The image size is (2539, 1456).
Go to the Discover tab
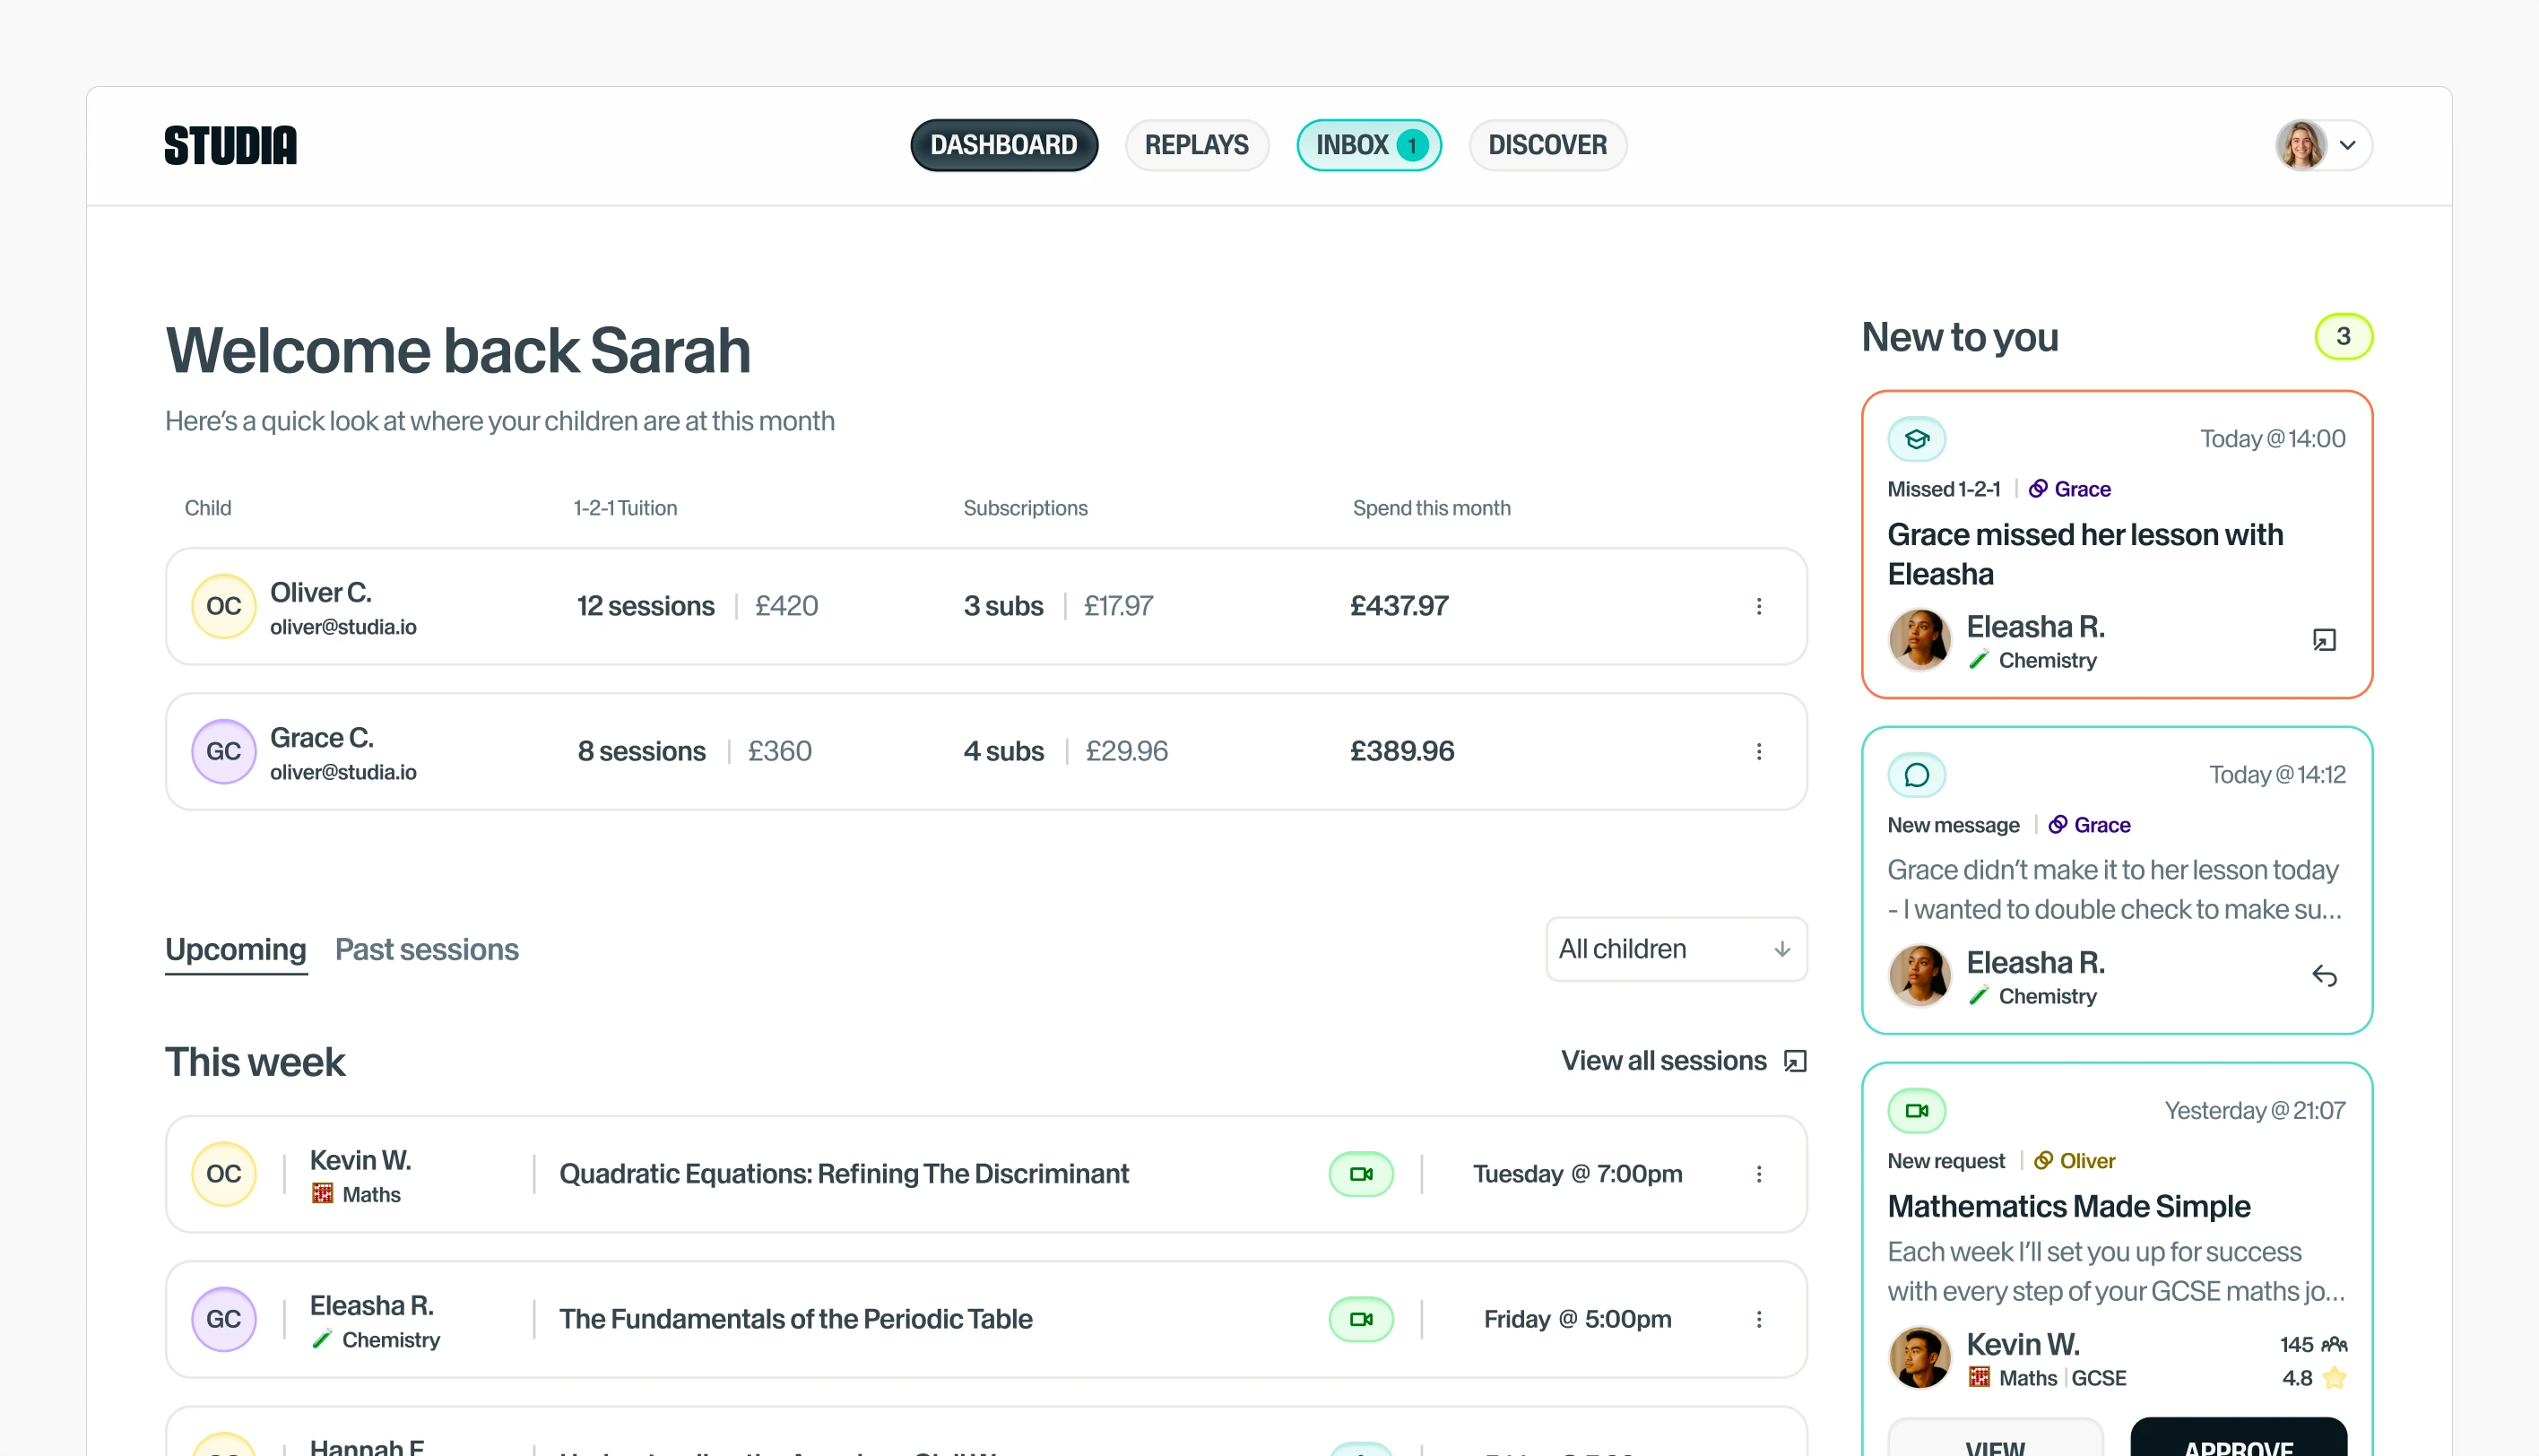(x=1547, y=145)
